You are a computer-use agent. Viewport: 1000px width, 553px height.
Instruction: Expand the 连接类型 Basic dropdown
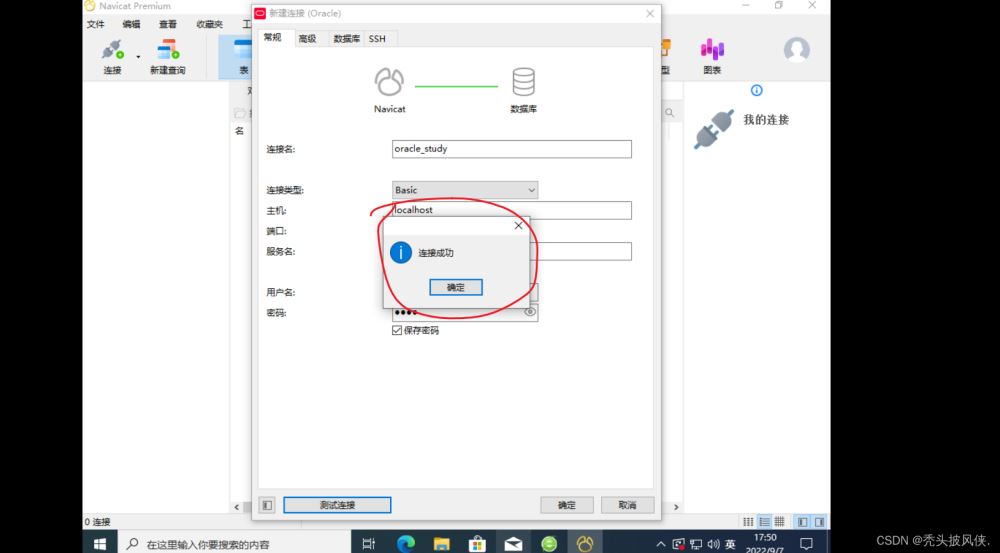coord(531,190)
